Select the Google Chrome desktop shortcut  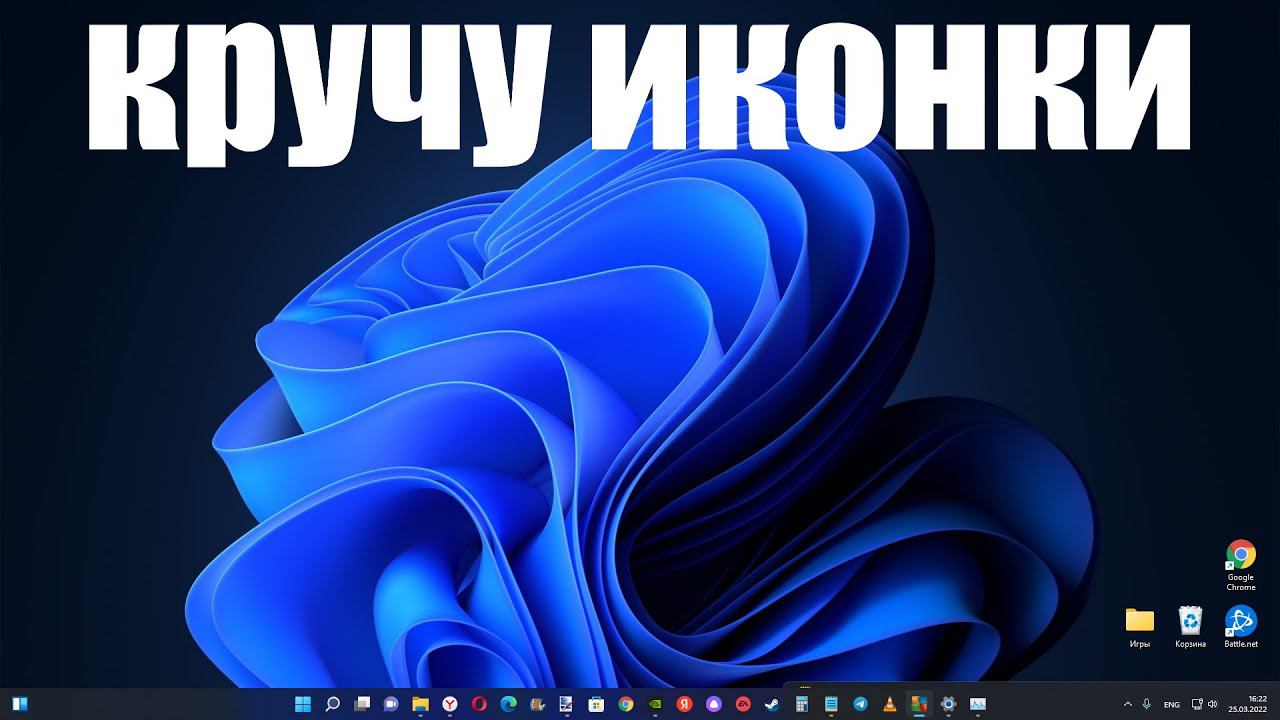pyautogui.click(x=1241, y=566)
